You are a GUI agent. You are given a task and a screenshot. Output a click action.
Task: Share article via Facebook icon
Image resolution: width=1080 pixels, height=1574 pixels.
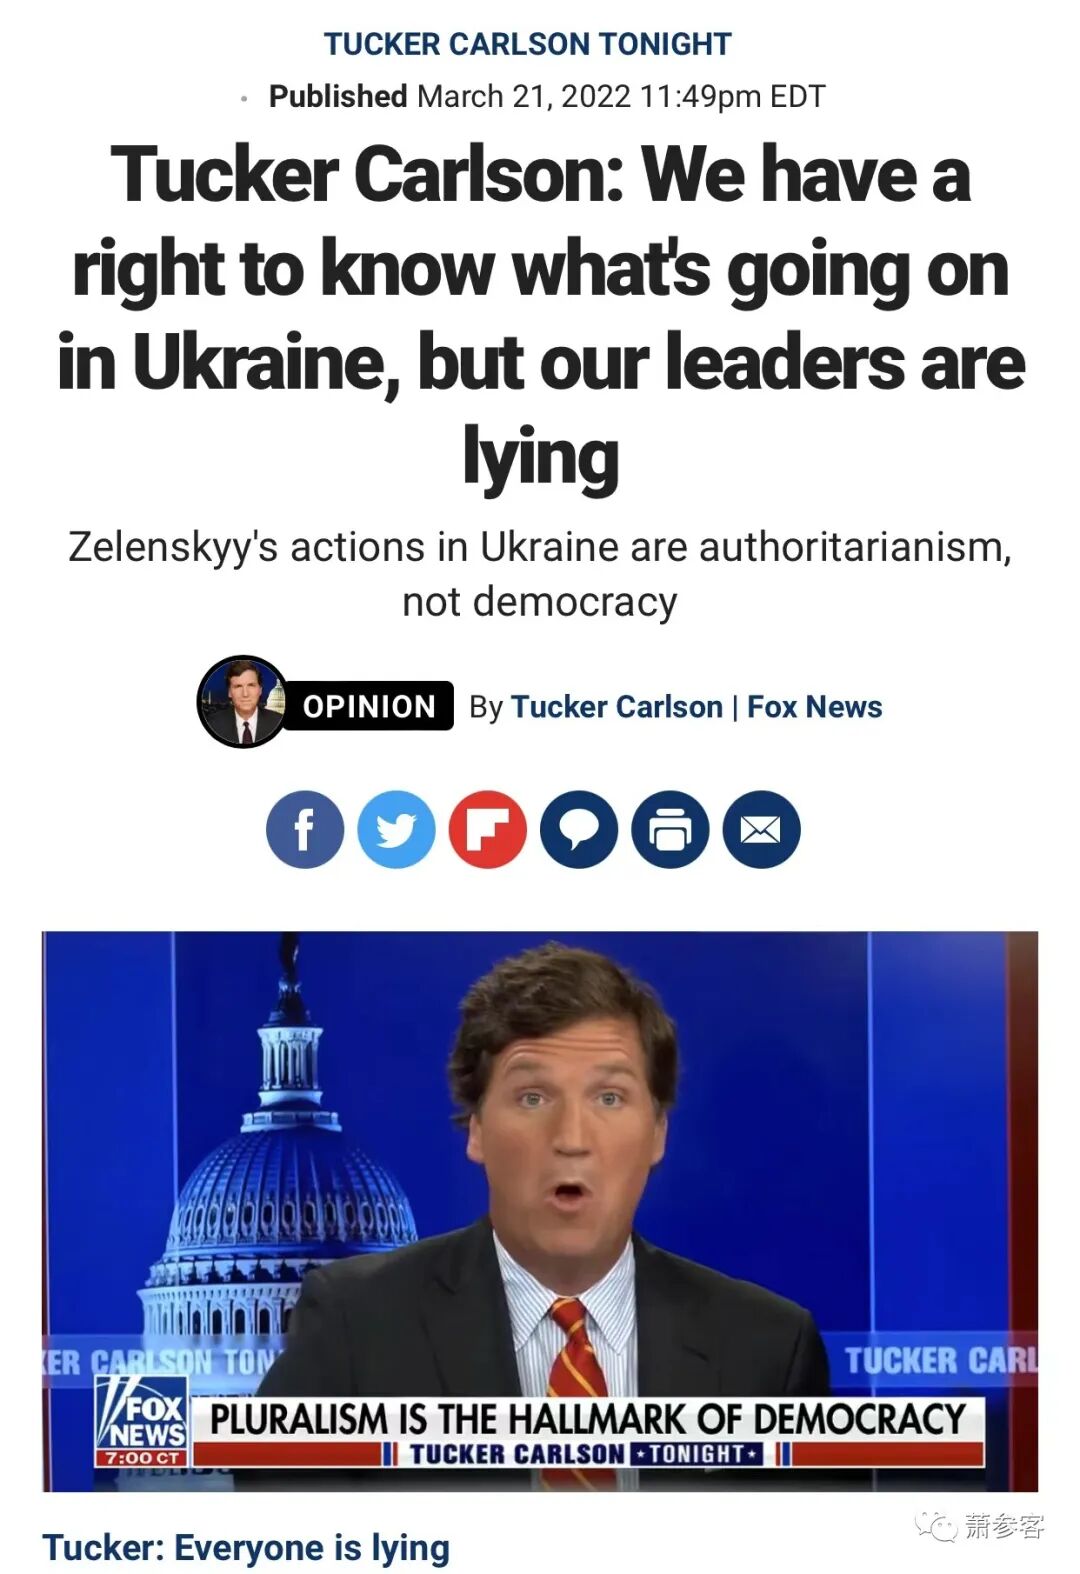click(x=305, y=829)
